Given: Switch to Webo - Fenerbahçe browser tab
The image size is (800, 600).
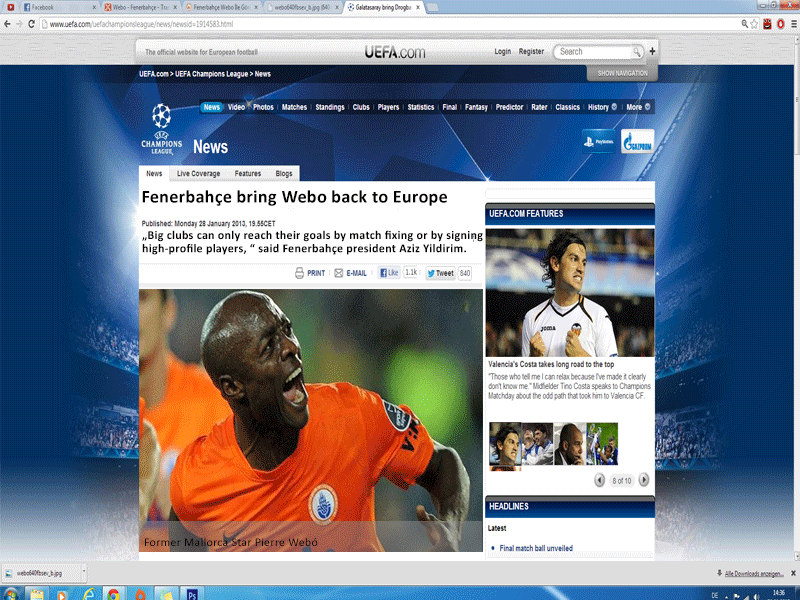Looking at the screenshot, I should pos(141,7).
